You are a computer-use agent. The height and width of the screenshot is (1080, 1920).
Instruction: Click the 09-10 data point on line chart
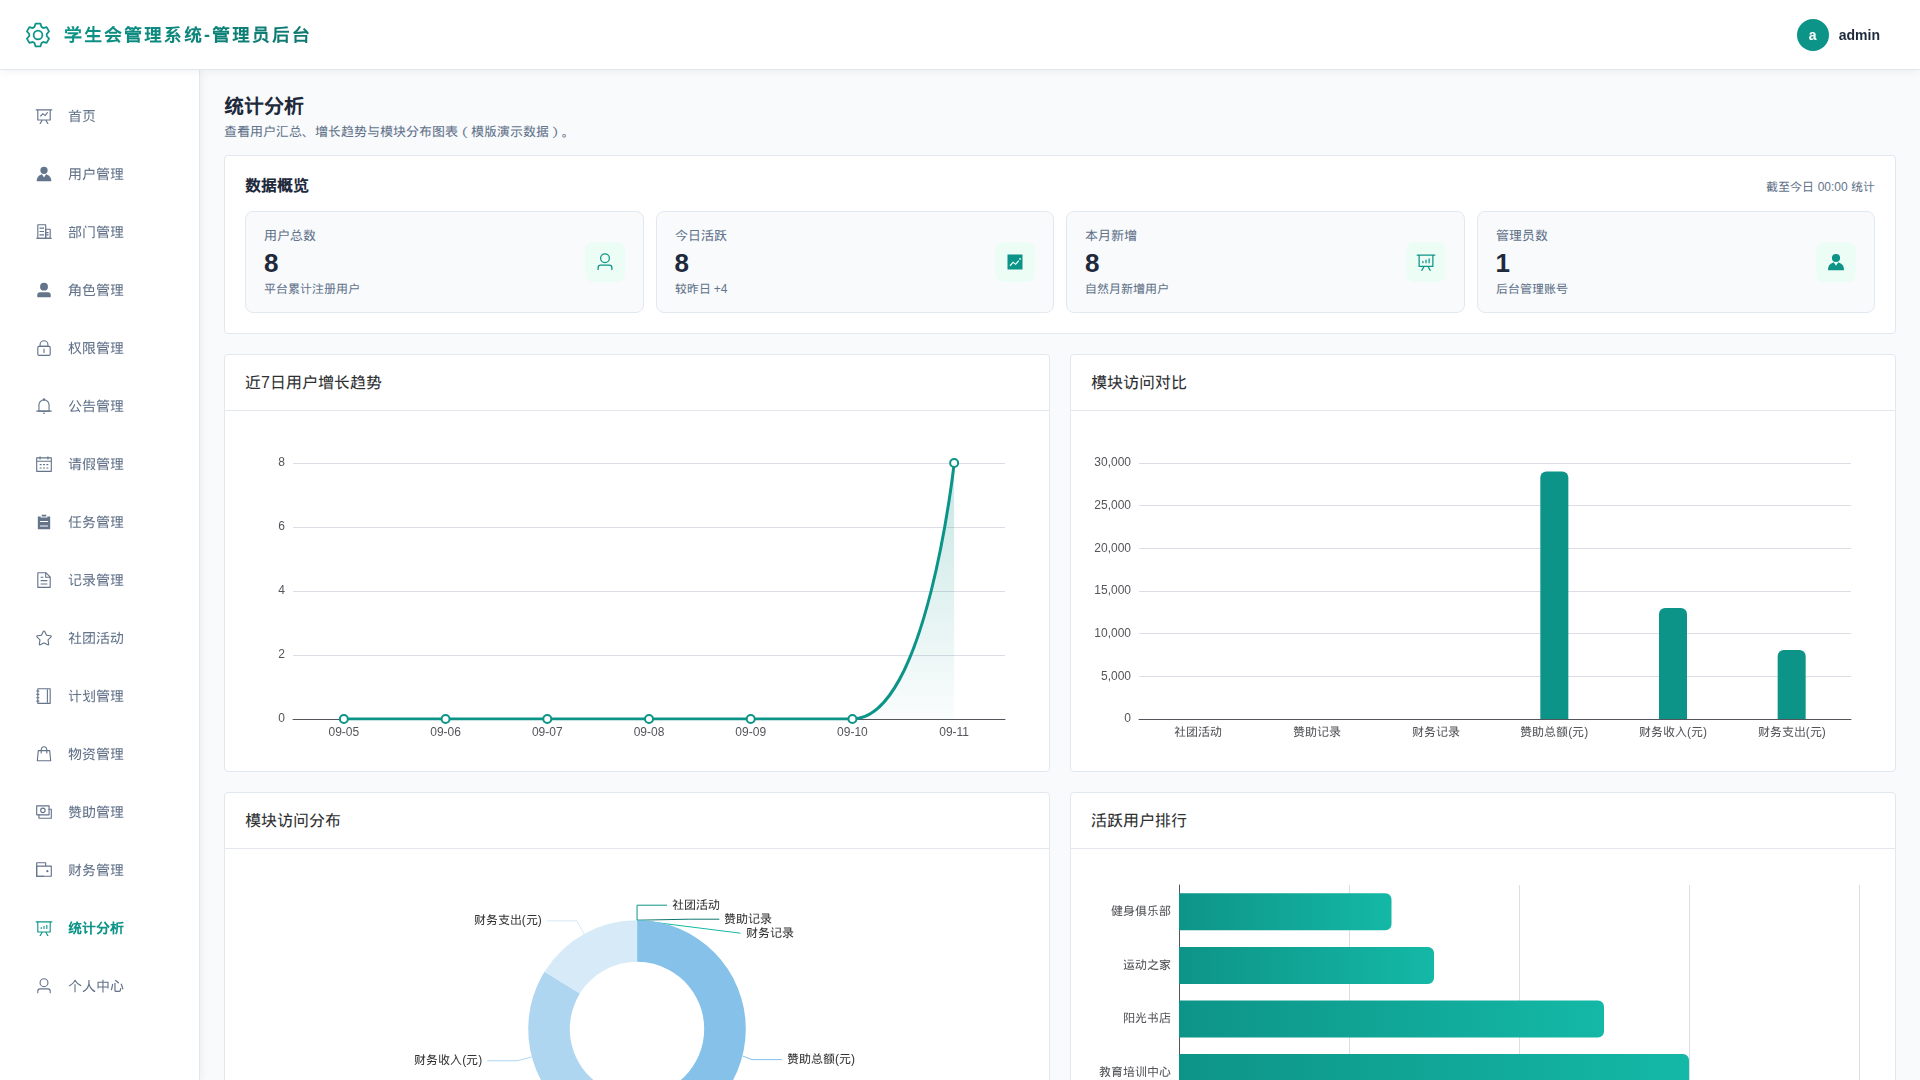tap(852, 719)
